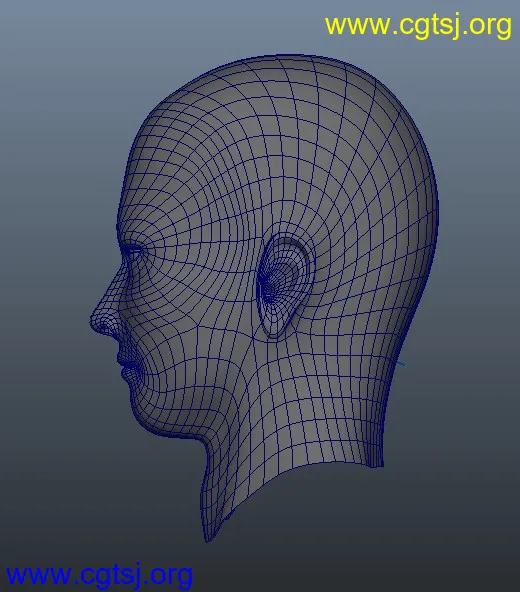This screenshot has height=592, width=520.
Task: Select the nose tip of the mesh
Action: pyautogui.click(x=95, y=322)
